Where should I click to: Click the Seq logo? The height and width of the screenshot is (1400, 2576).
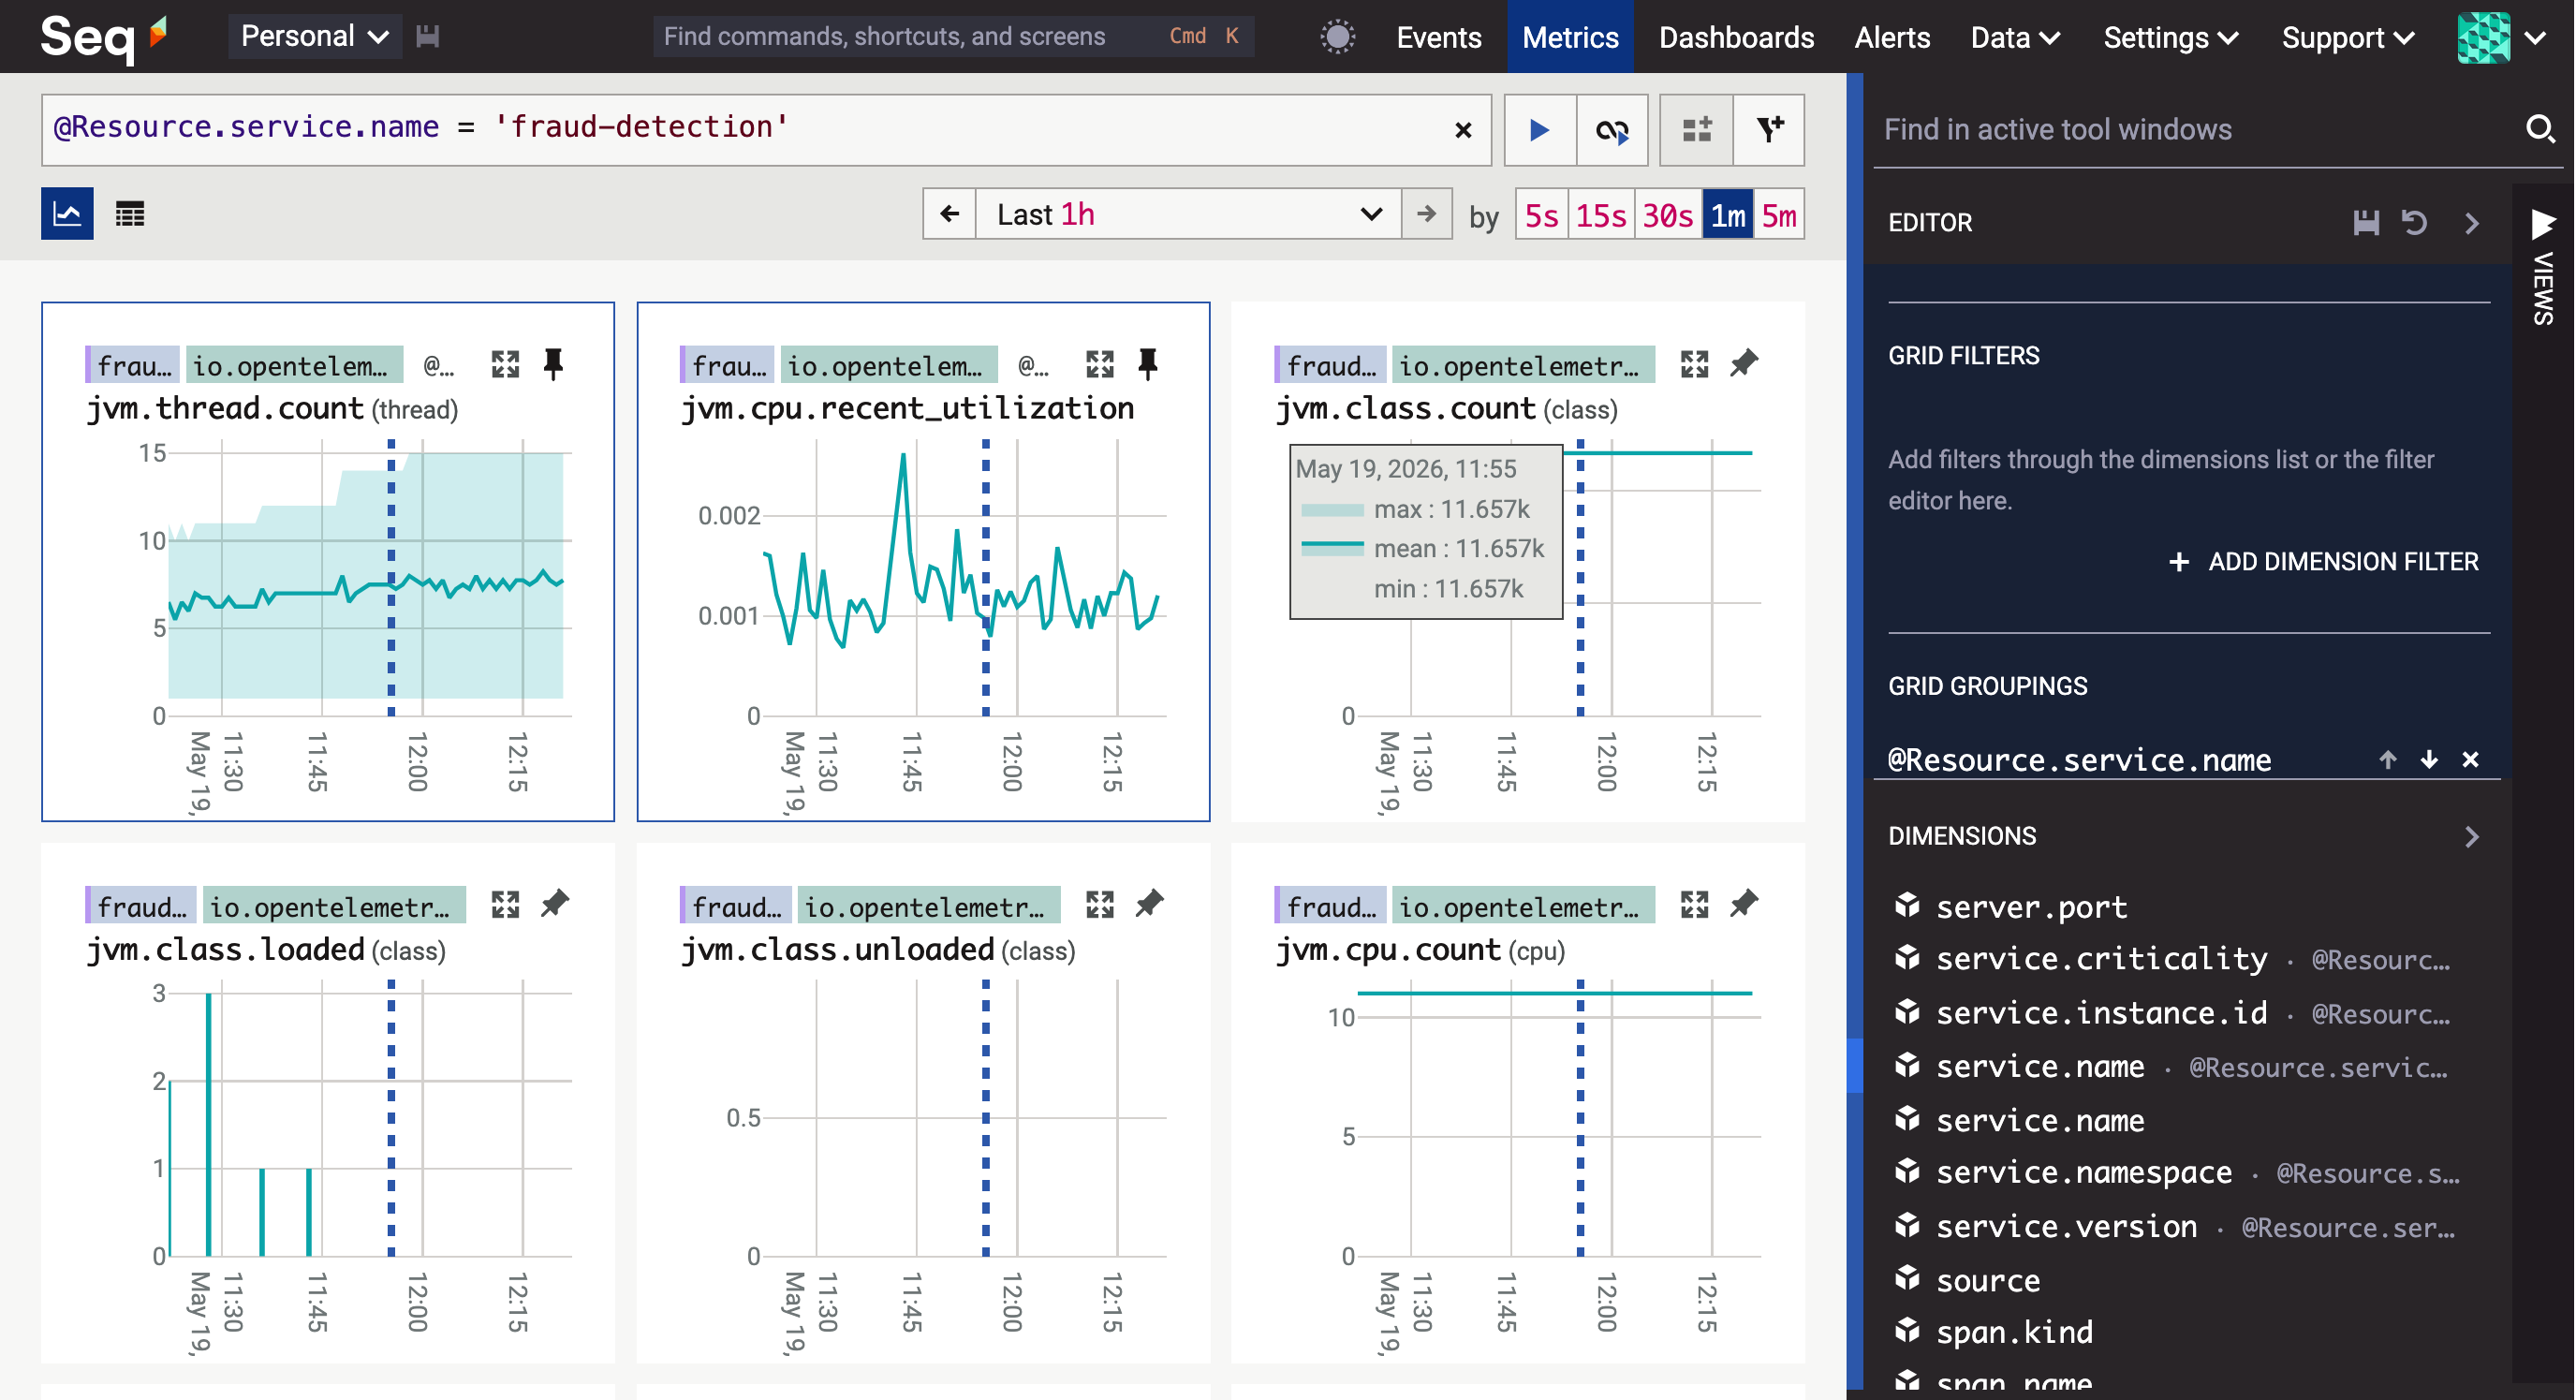click(x=103, y=37)
